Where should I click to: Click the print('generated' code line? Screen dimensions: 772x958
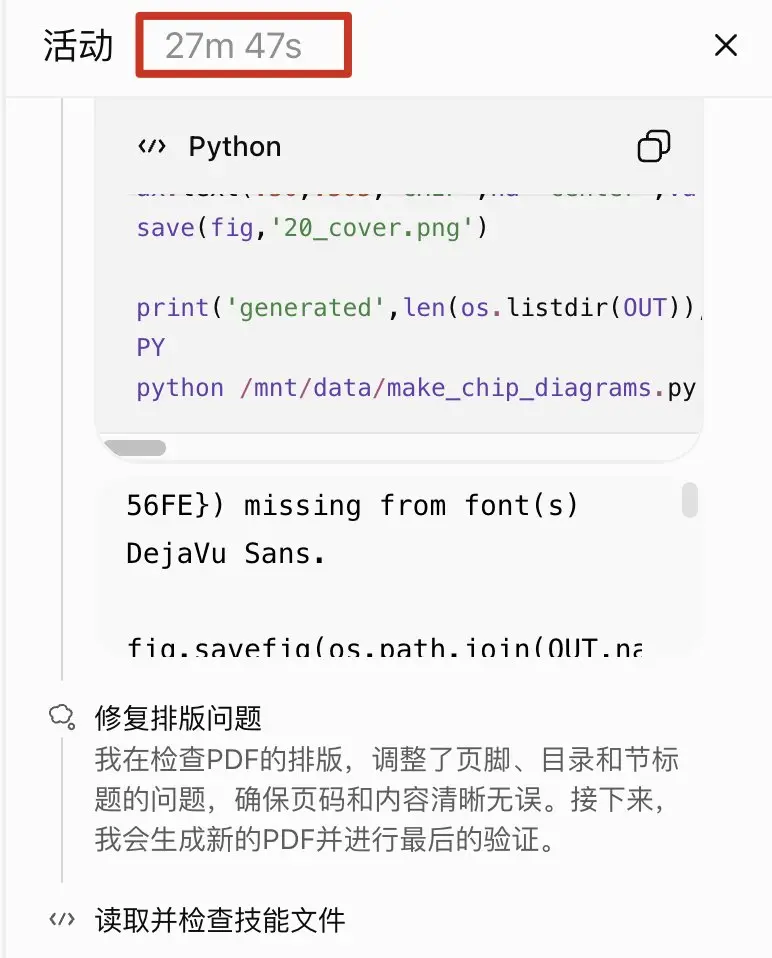418,307
